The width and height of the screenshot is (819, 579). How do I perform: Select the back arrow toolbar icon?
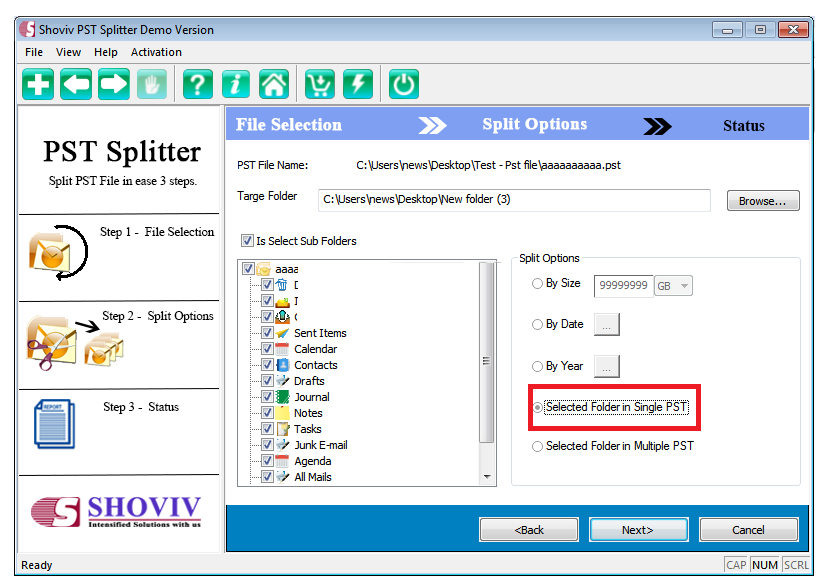pyautogui.click(x=75, y=84)
